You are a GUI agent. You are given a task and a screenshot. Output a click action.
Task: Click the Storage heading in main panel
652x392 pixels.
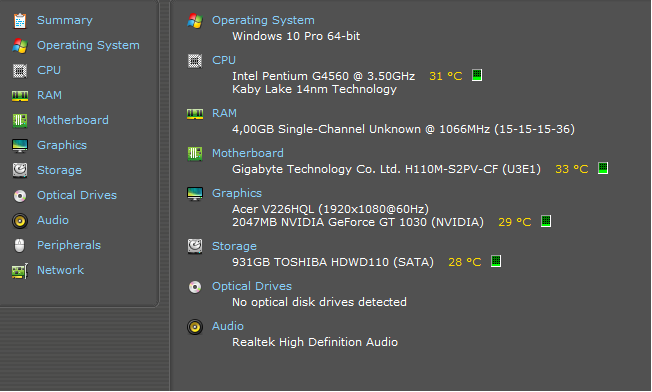pyautogui.click(x=234, y=246)
